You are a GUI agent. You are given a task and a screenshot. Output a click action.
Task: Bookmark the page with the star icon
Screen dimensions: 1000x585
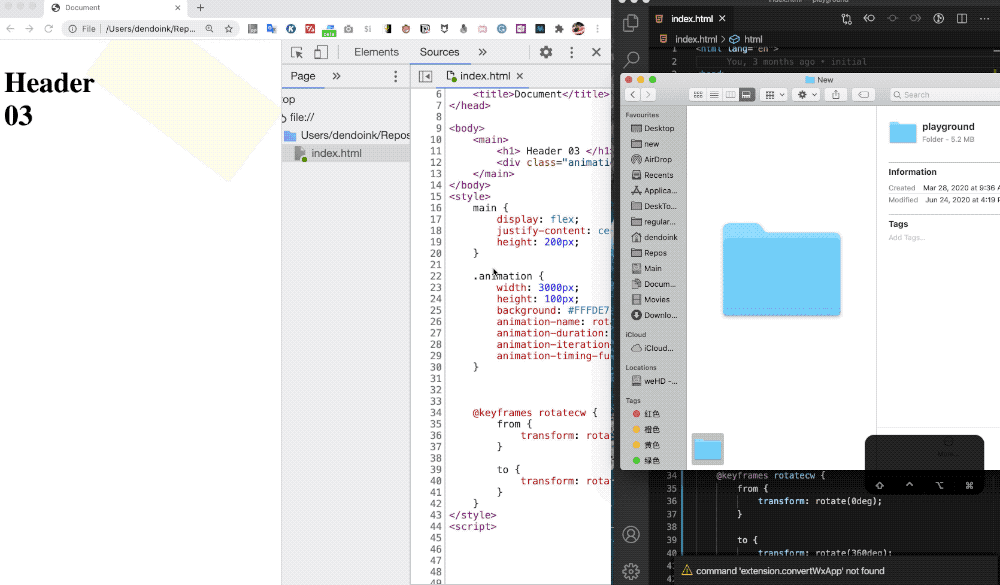[228, 29]
